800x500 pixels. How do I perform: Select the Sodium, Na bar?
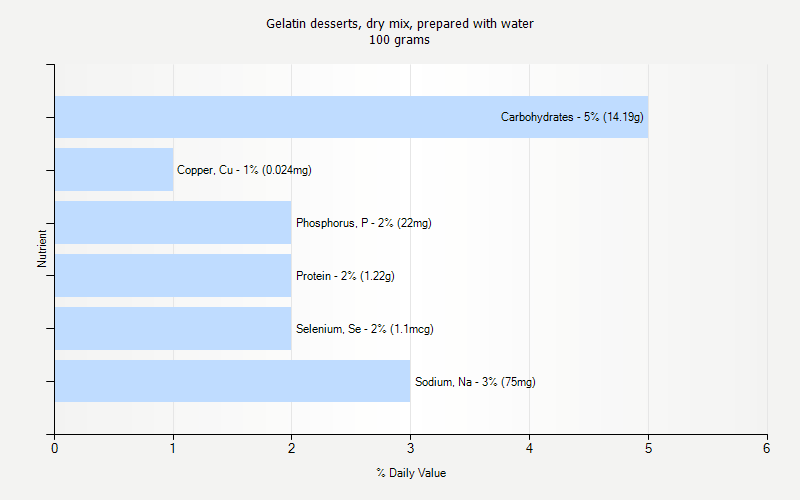[x=232, y=382]
